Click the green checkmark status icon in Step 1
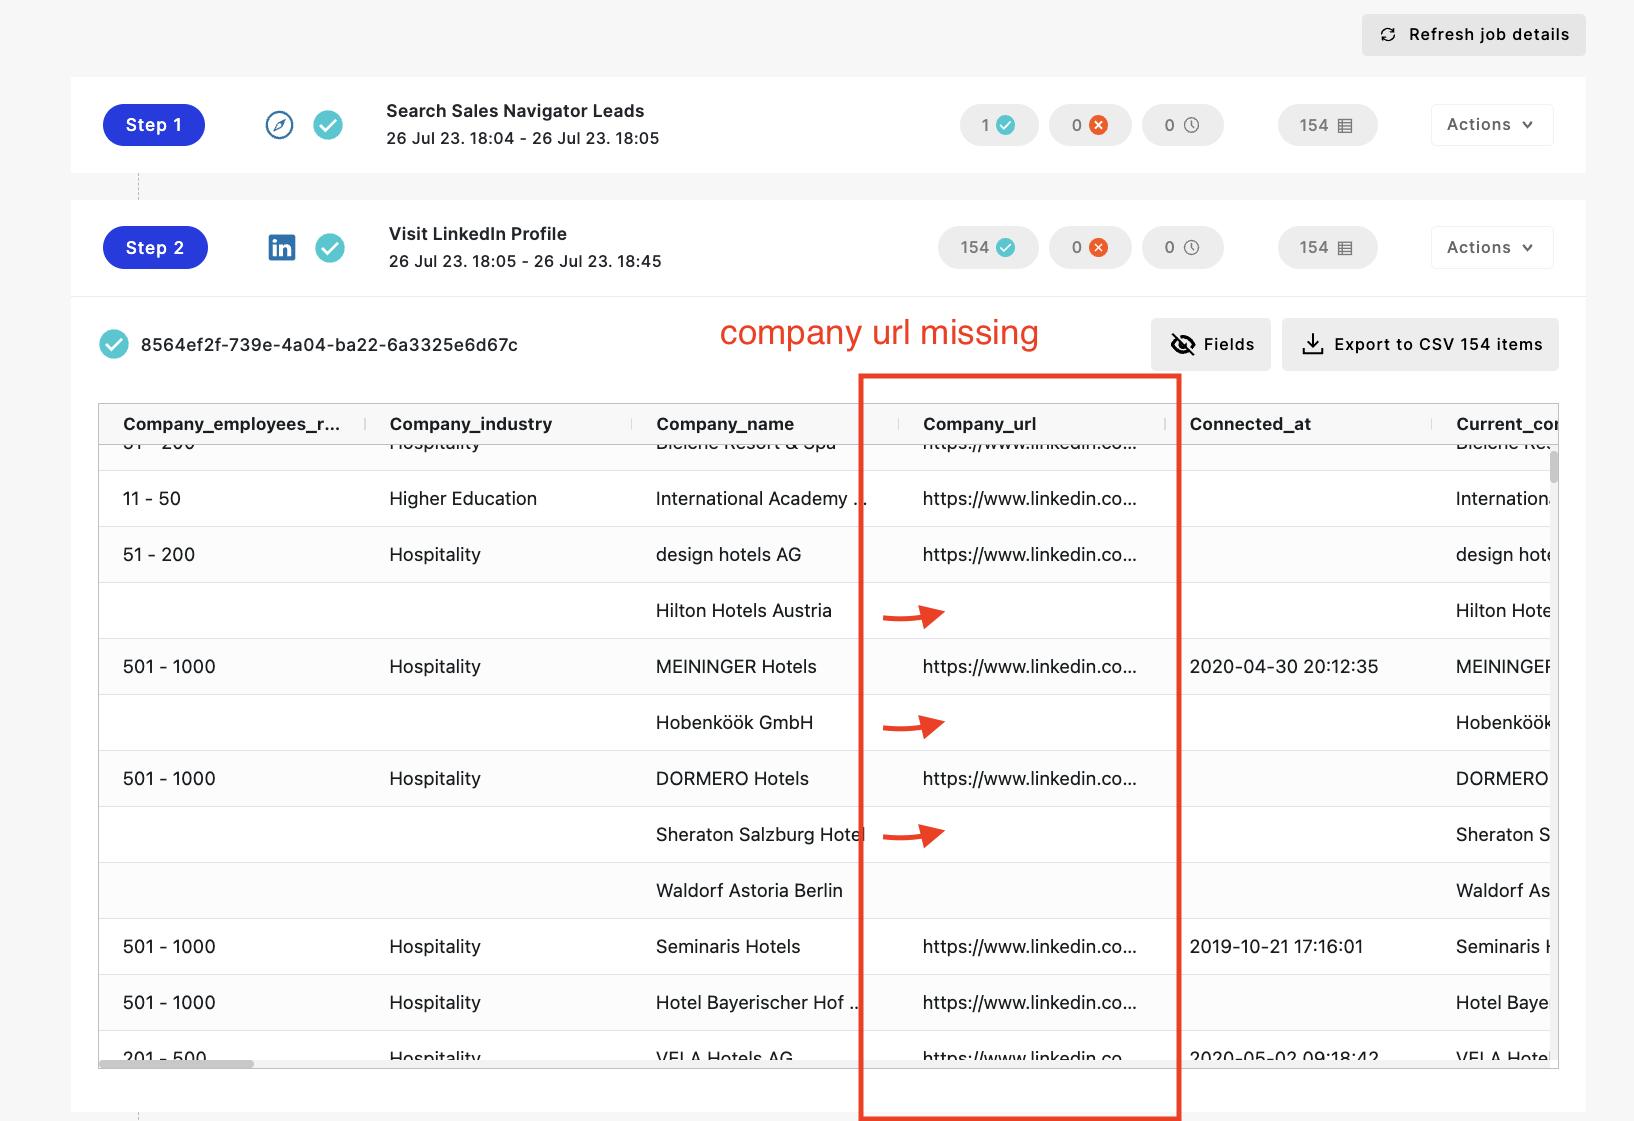Screen dimensions: 1634x1121 (x=328, y=125)
